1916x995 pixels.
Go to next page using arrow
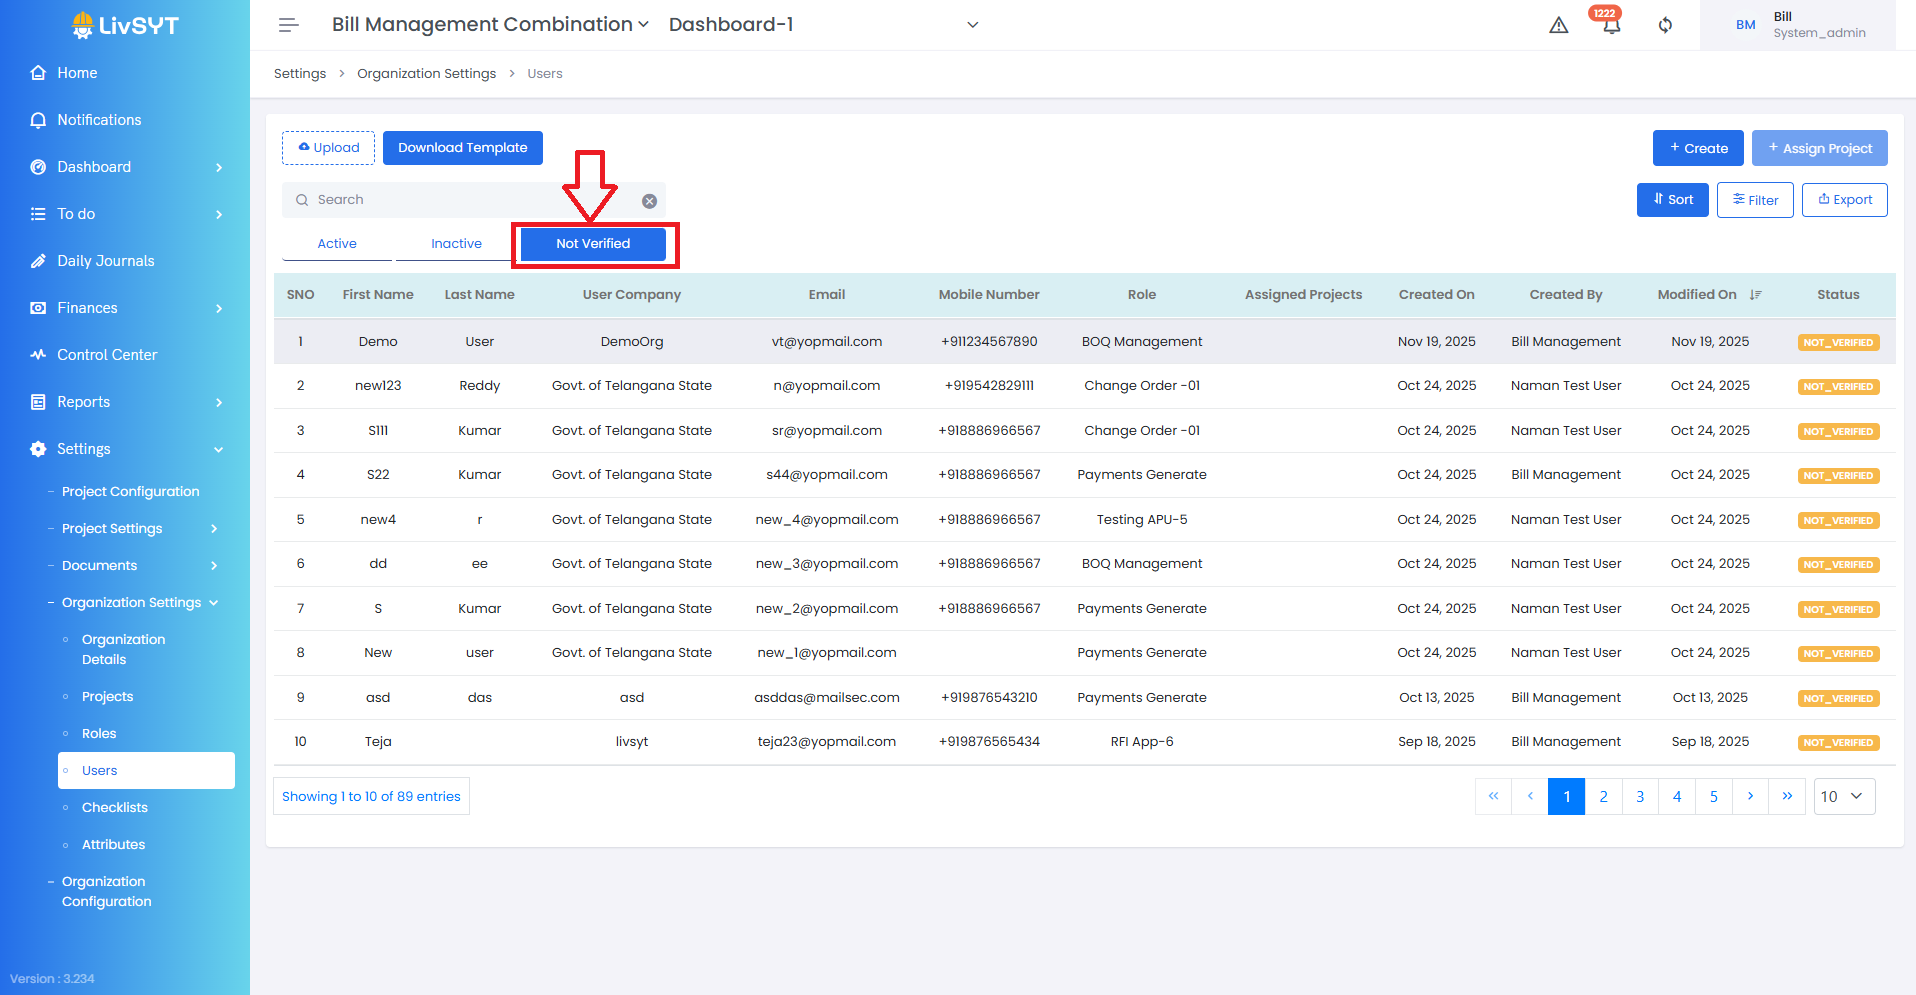(1749, 797)
